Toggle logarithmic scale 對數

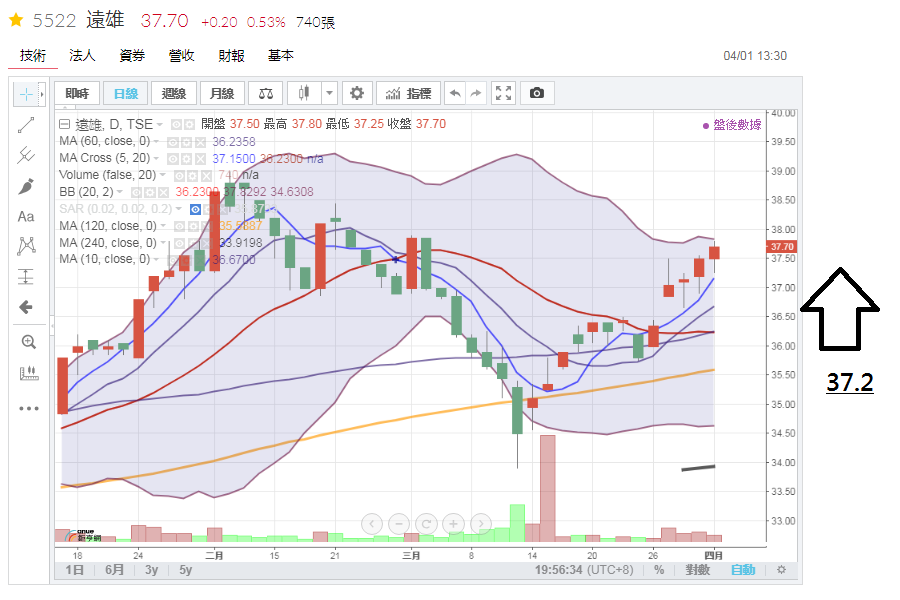[697, 570]
